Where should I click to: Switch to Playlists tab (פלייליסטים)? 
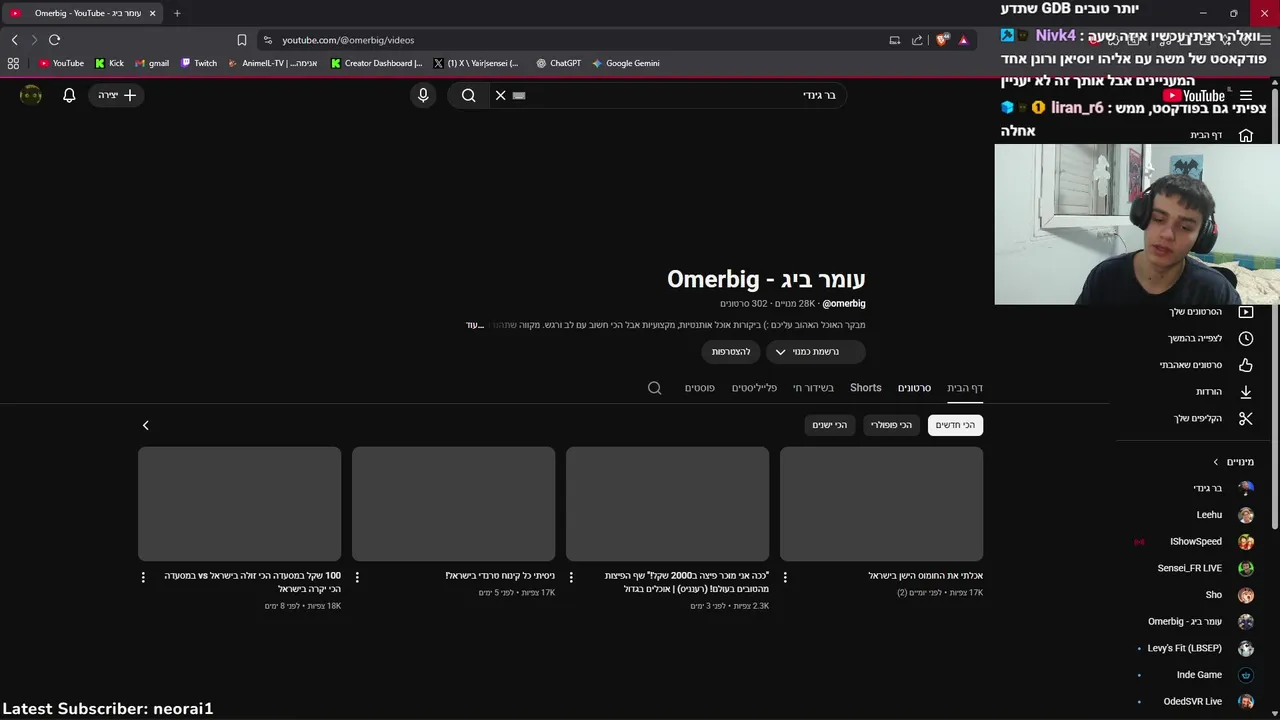754,388
